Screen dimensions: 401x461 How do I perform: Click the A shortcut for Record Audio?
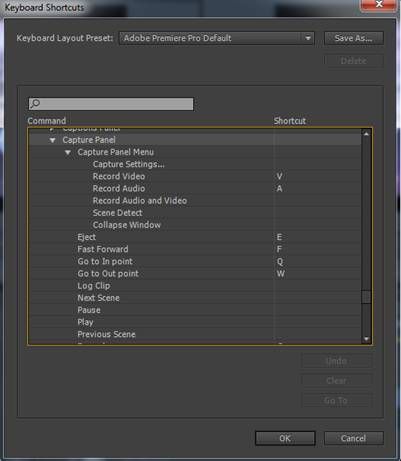click(x=279, y=189)
